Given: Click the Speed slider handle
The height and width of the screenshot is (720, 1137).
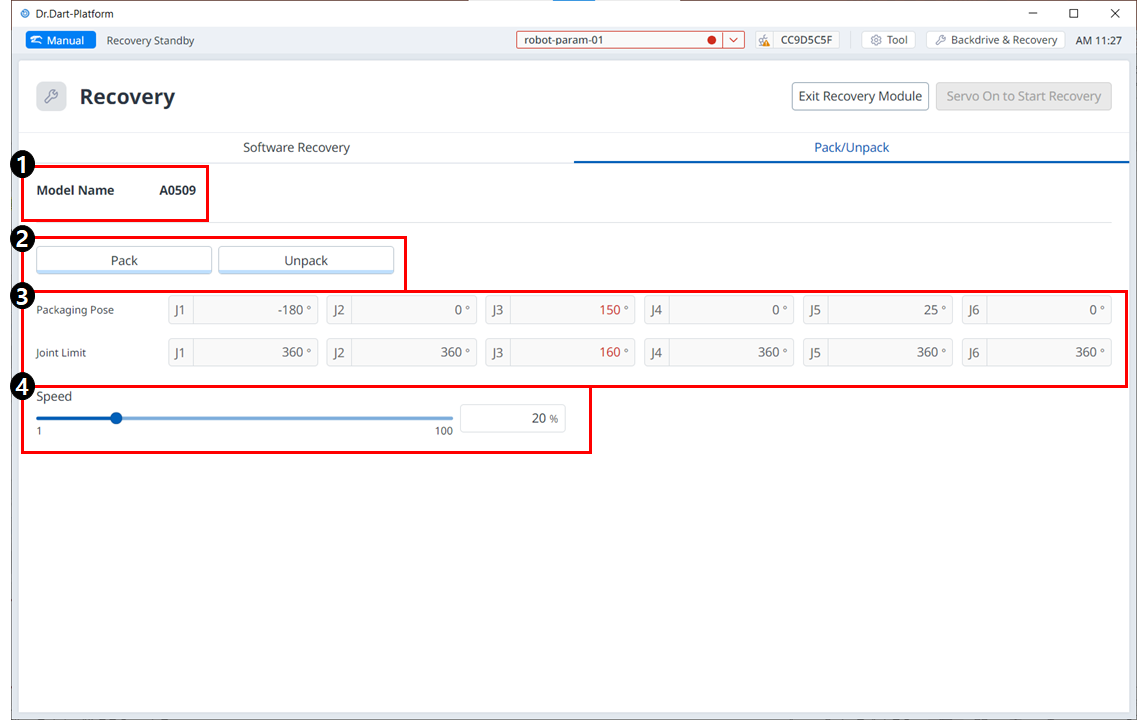Looking at the screenshot, I should (116, 418).
